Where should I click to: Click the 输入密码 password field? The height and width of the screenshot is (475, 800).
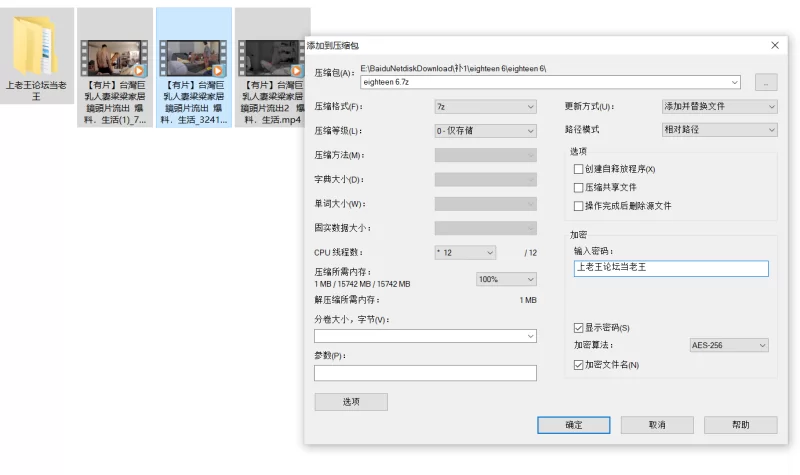click(x=671, y=268)
